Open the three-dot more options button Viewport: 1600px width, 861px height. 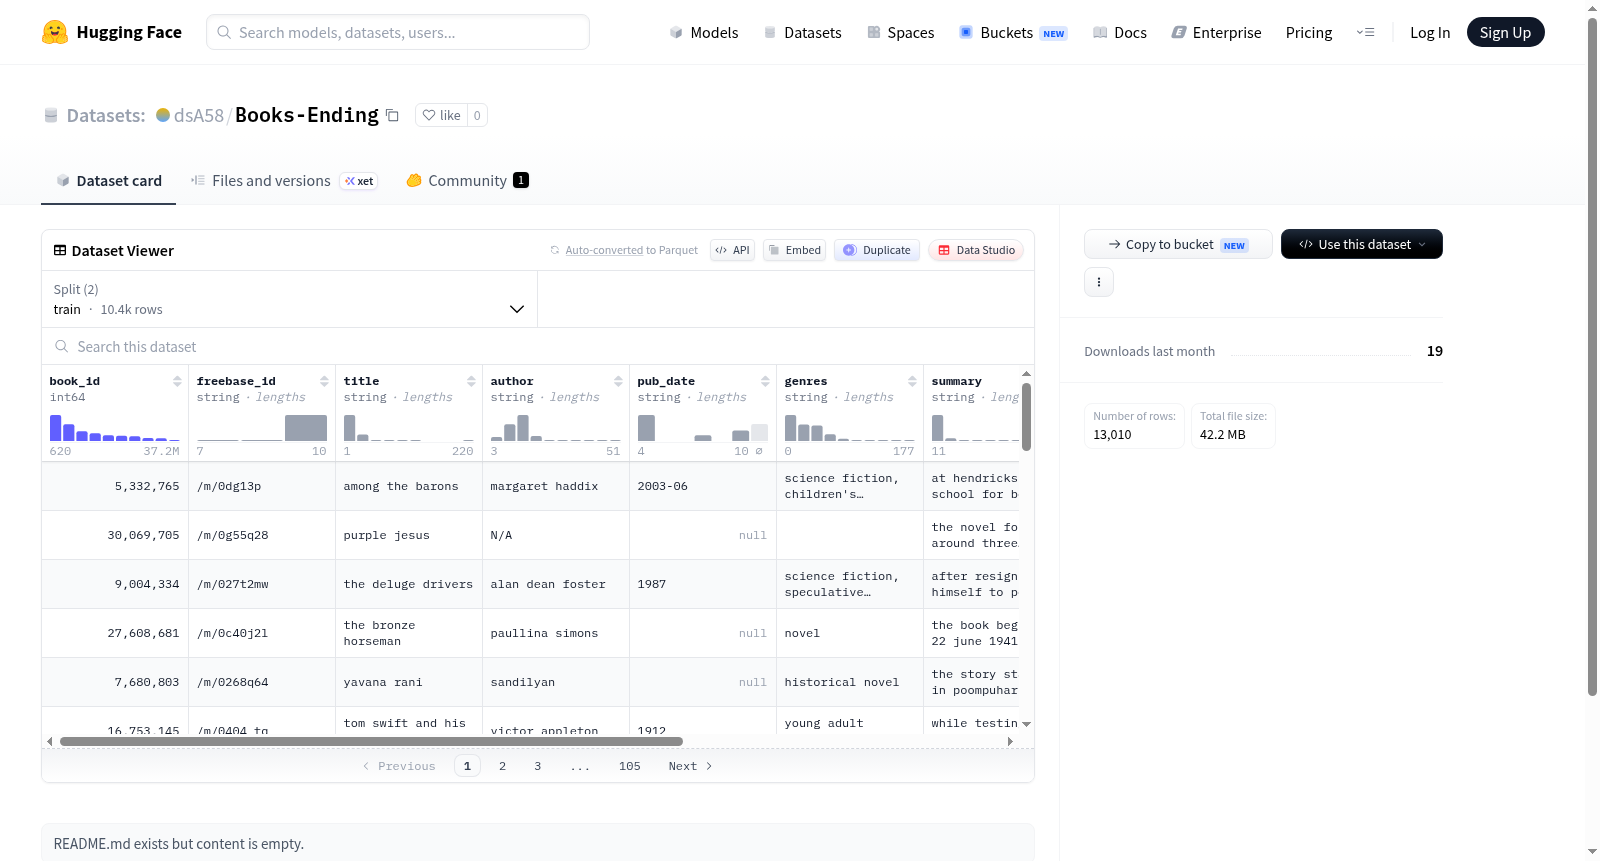pos(1099,282)
